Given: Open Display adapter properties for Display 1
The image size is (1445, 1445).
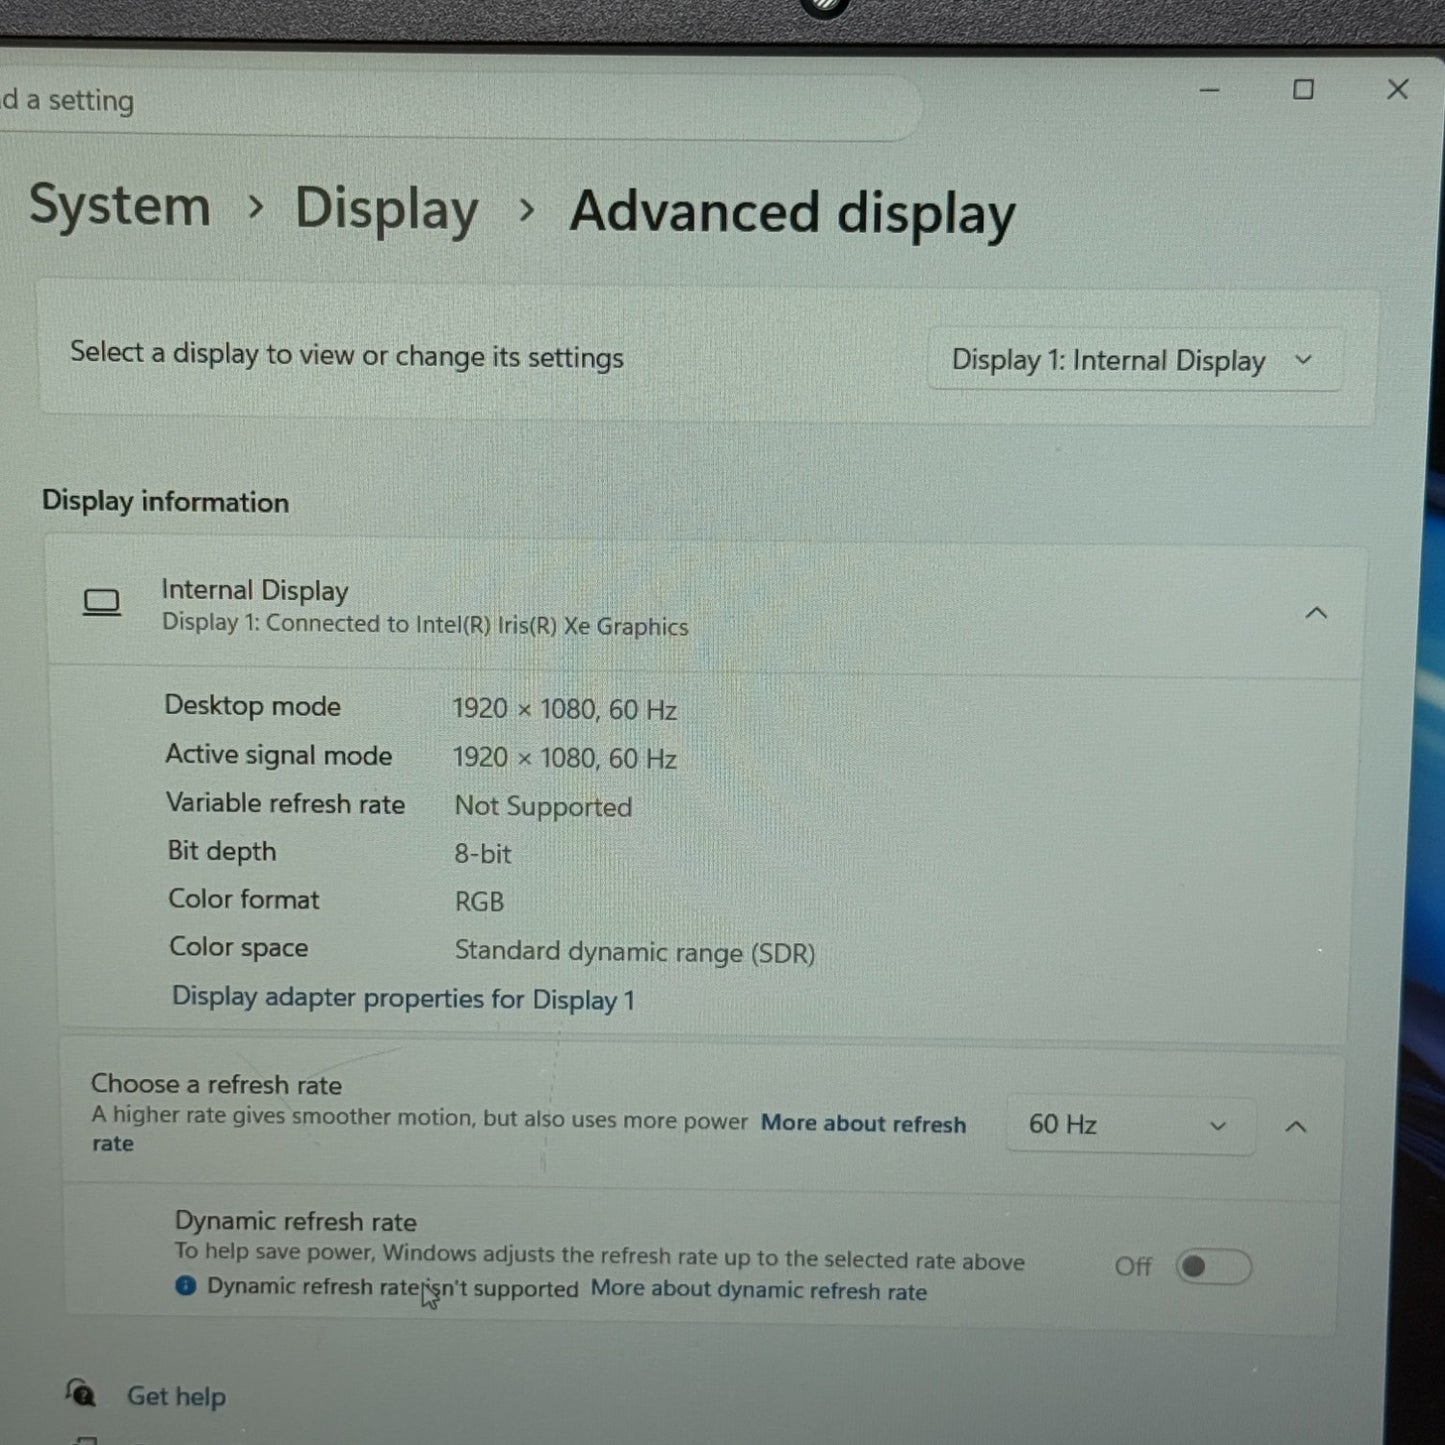Looking at the screenshot, I should point(403,998).
